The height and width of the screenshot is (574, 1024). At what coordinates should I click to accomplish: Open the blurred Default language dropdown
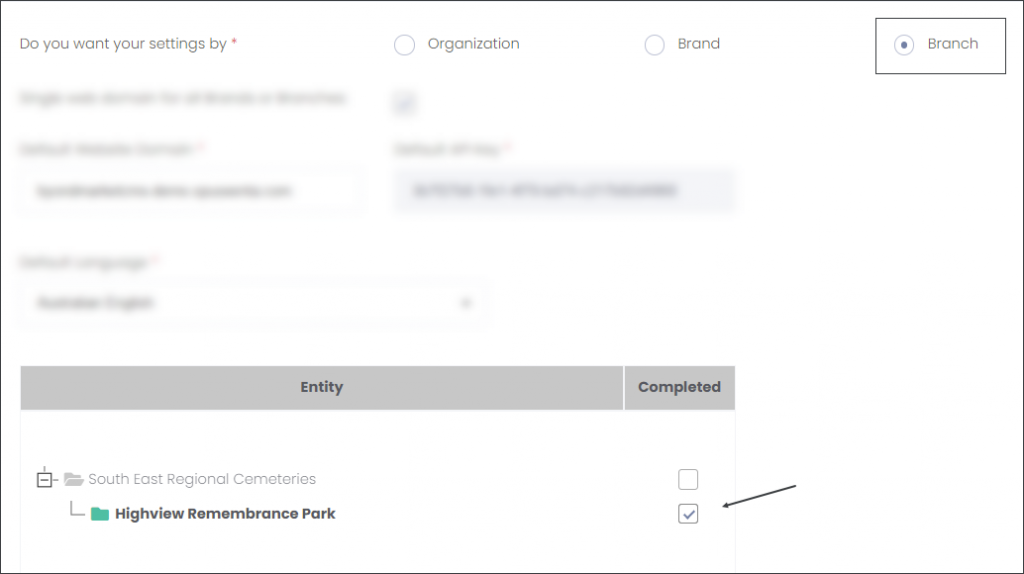point(255,303)
